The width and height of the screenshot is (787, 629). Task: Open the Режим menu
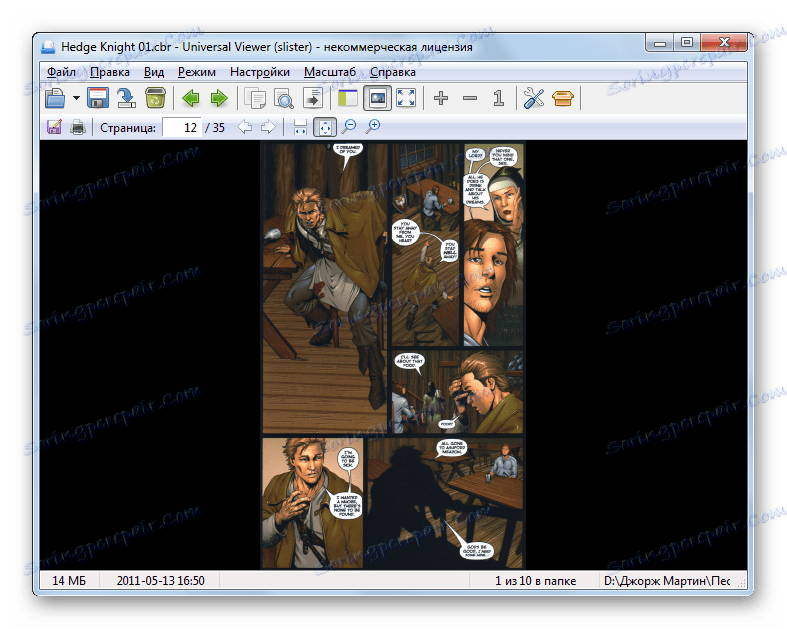[197, 72]
